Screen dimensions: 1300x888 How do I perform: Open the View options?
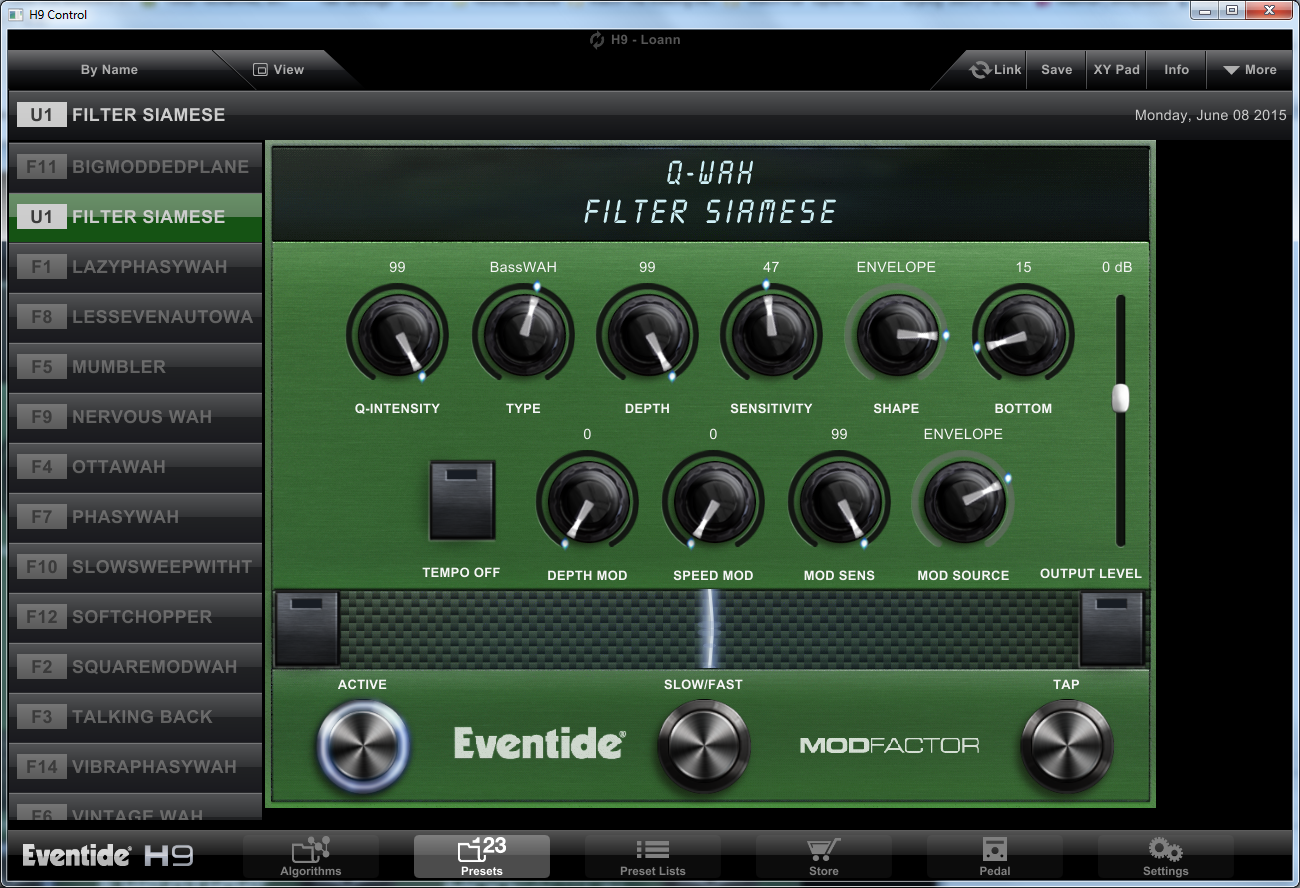coord(279,70)
